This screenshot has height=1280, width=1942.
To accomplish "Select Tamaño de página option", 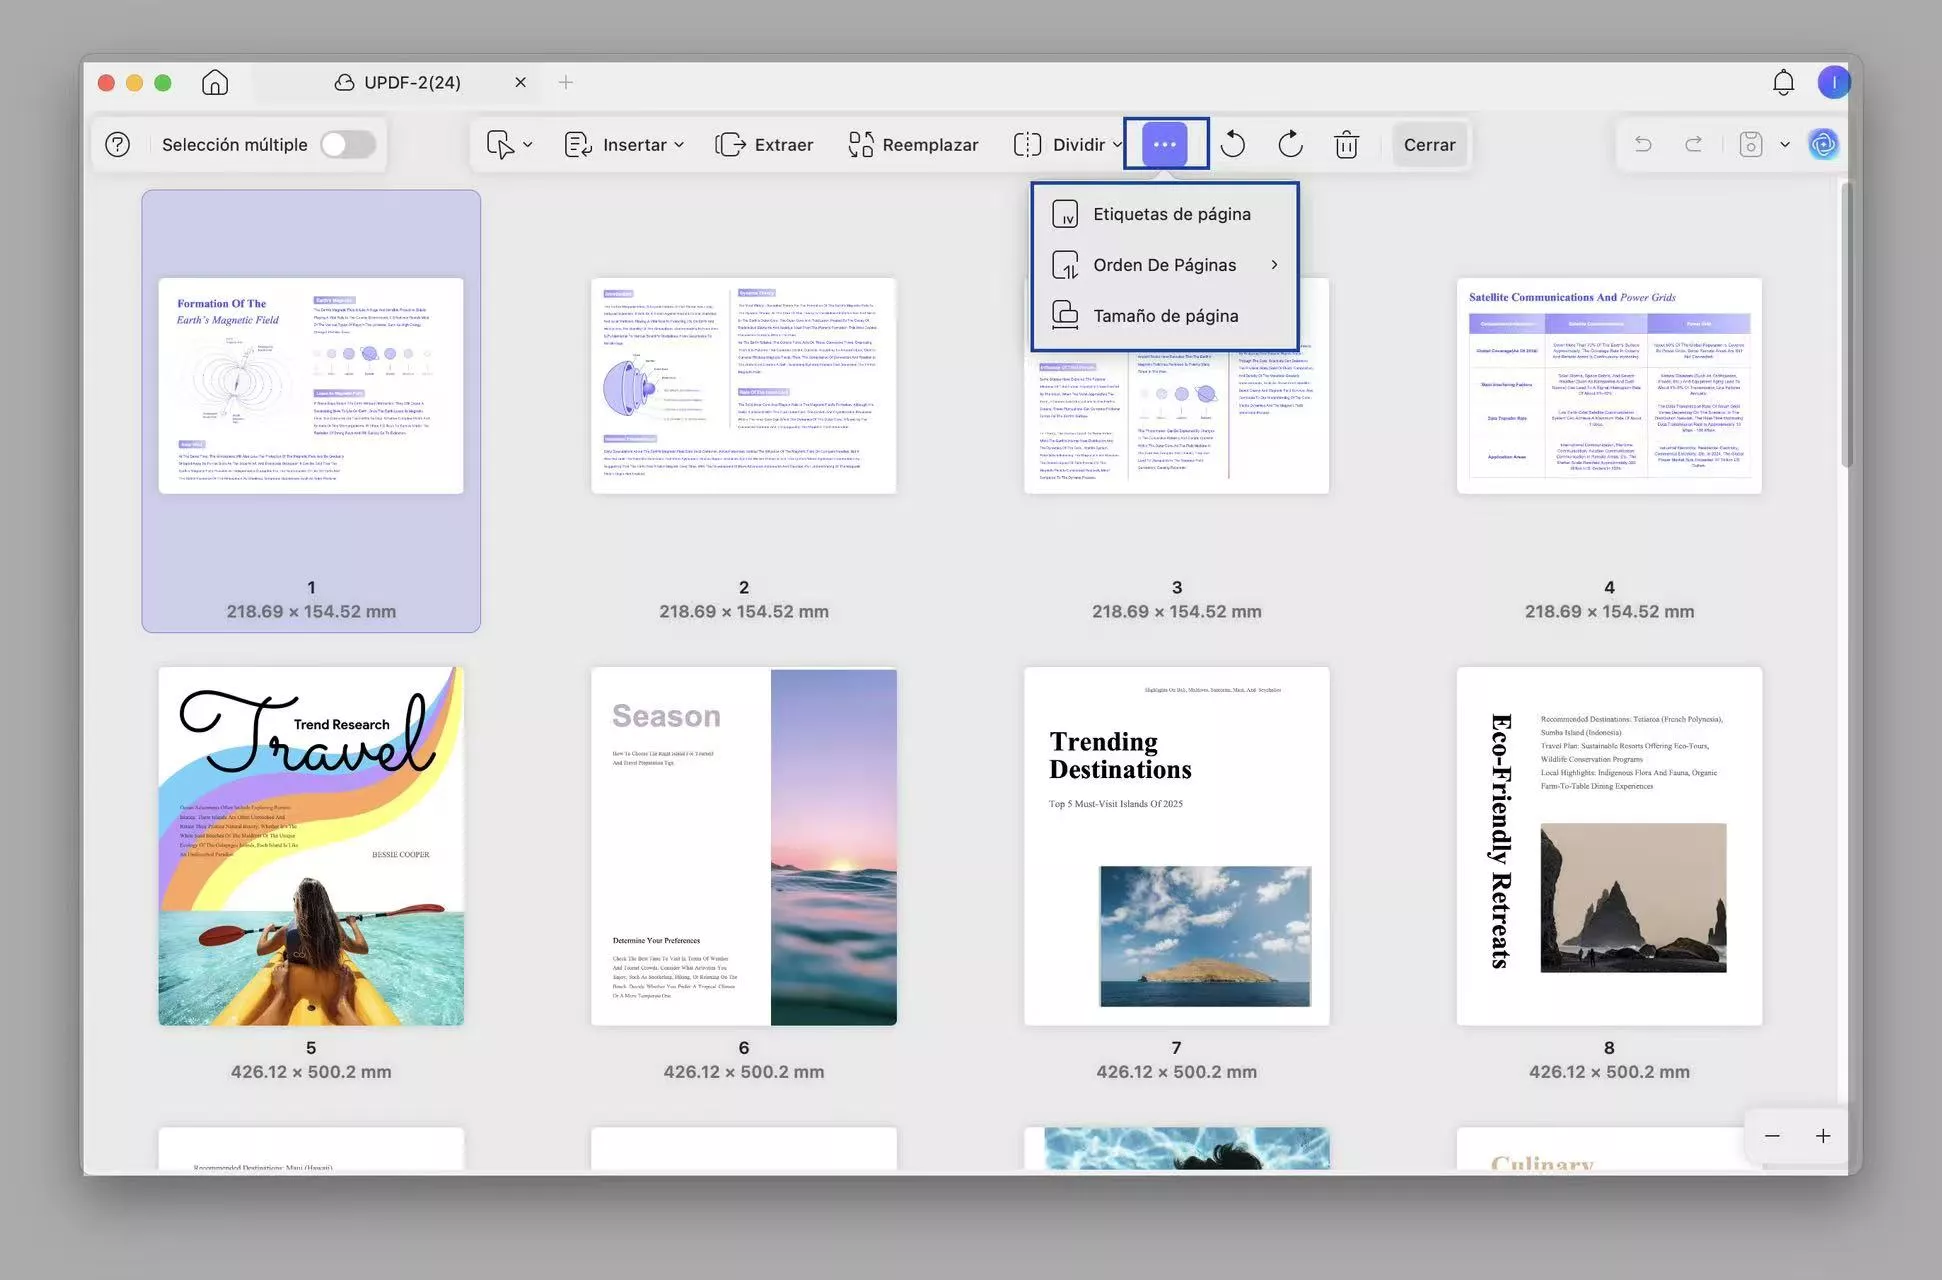I will pyautogui.click(x=1165, y=316).
